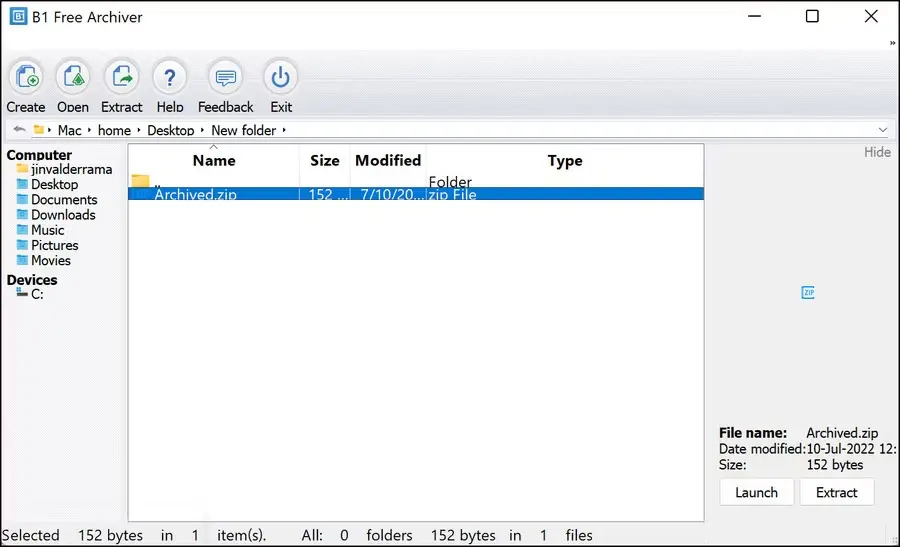Click the zip File type cell
The width and height of the screenshot is (900, 547).
[452, 195]
